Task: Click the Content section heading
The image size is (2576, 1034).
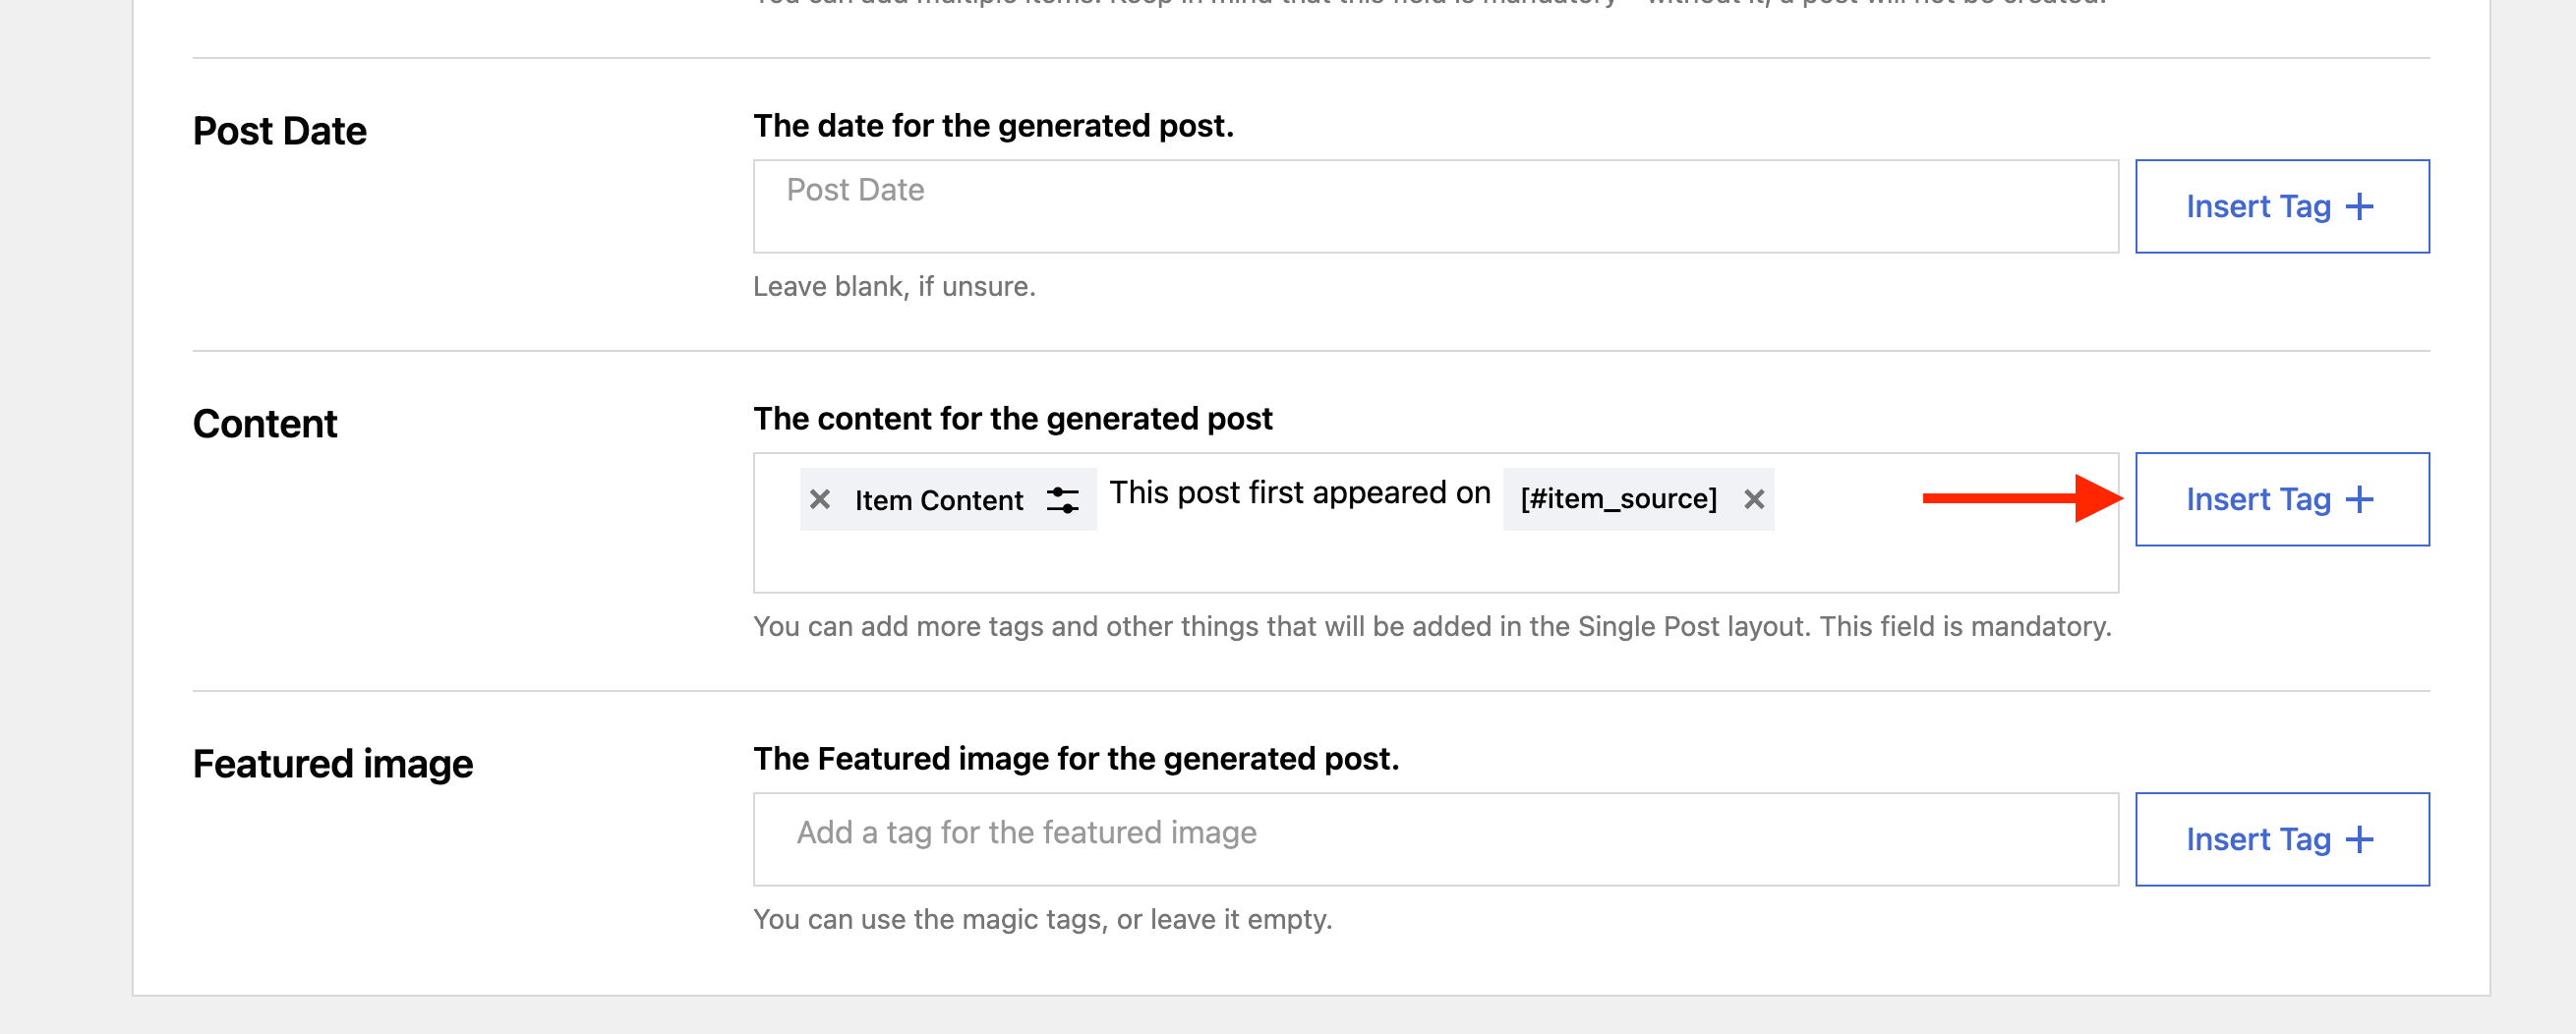Action: click(265, 424)
